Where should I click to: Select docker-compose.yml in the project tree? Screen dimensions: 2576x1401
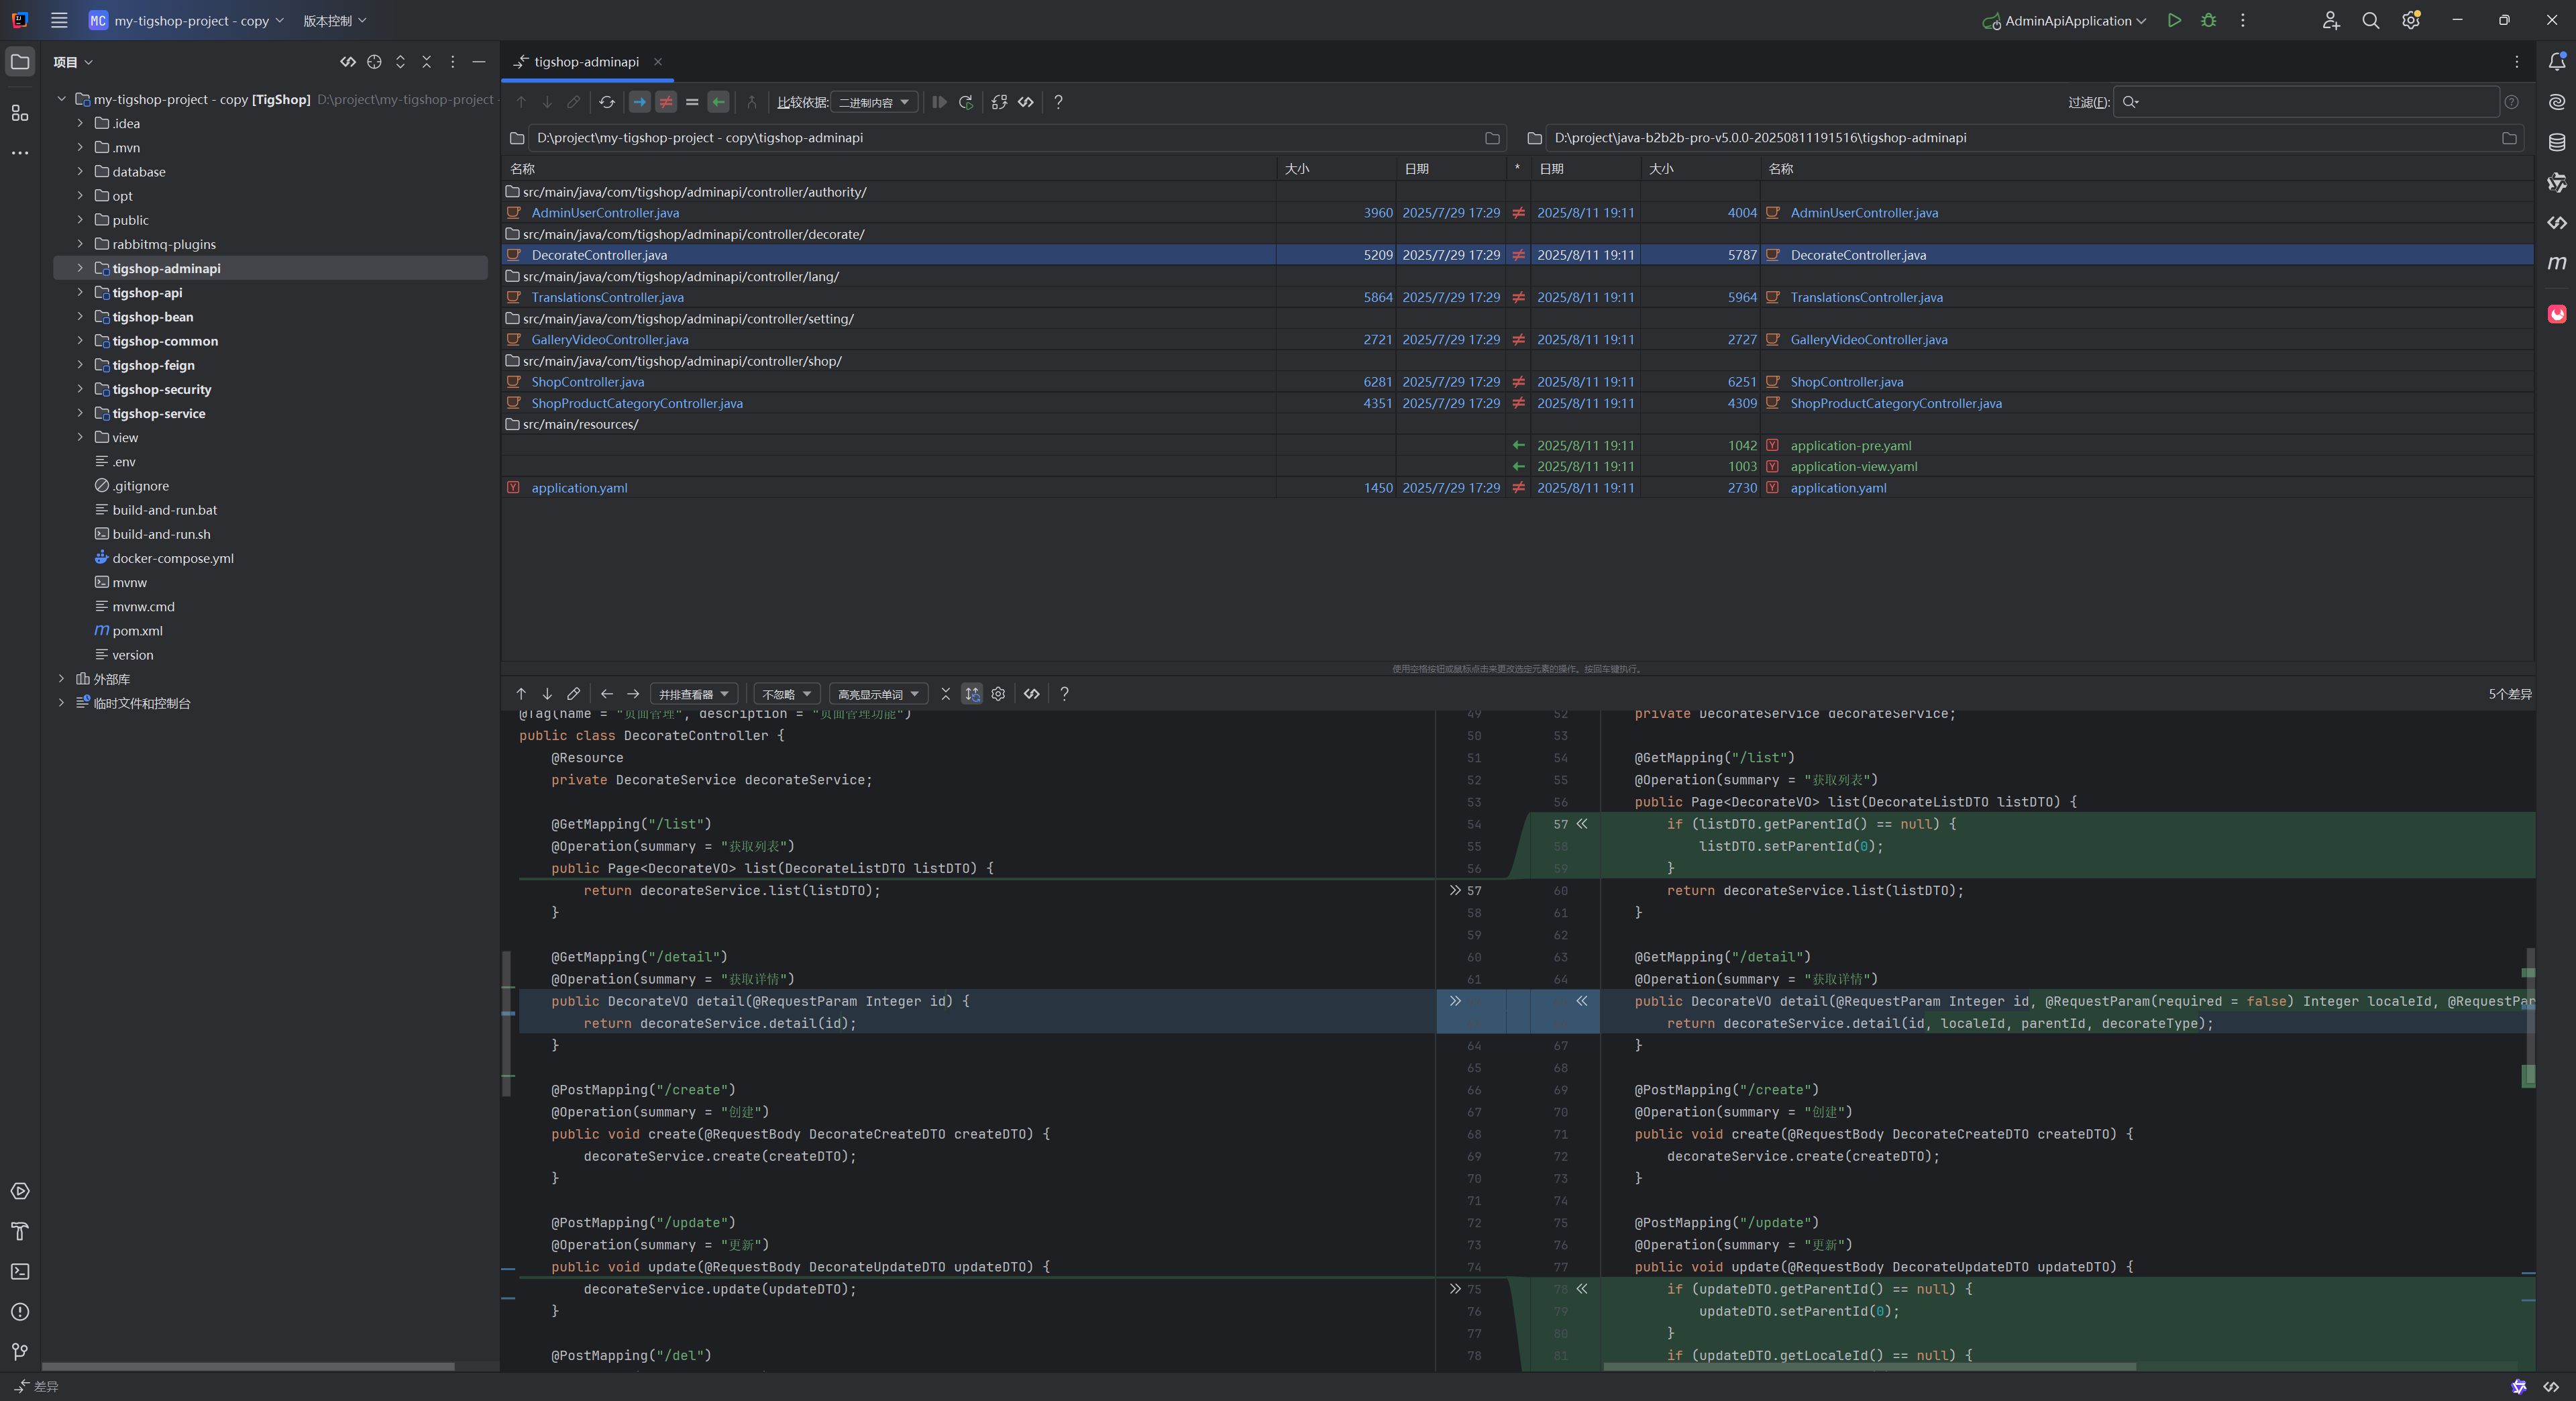click(x=172, y=558)
